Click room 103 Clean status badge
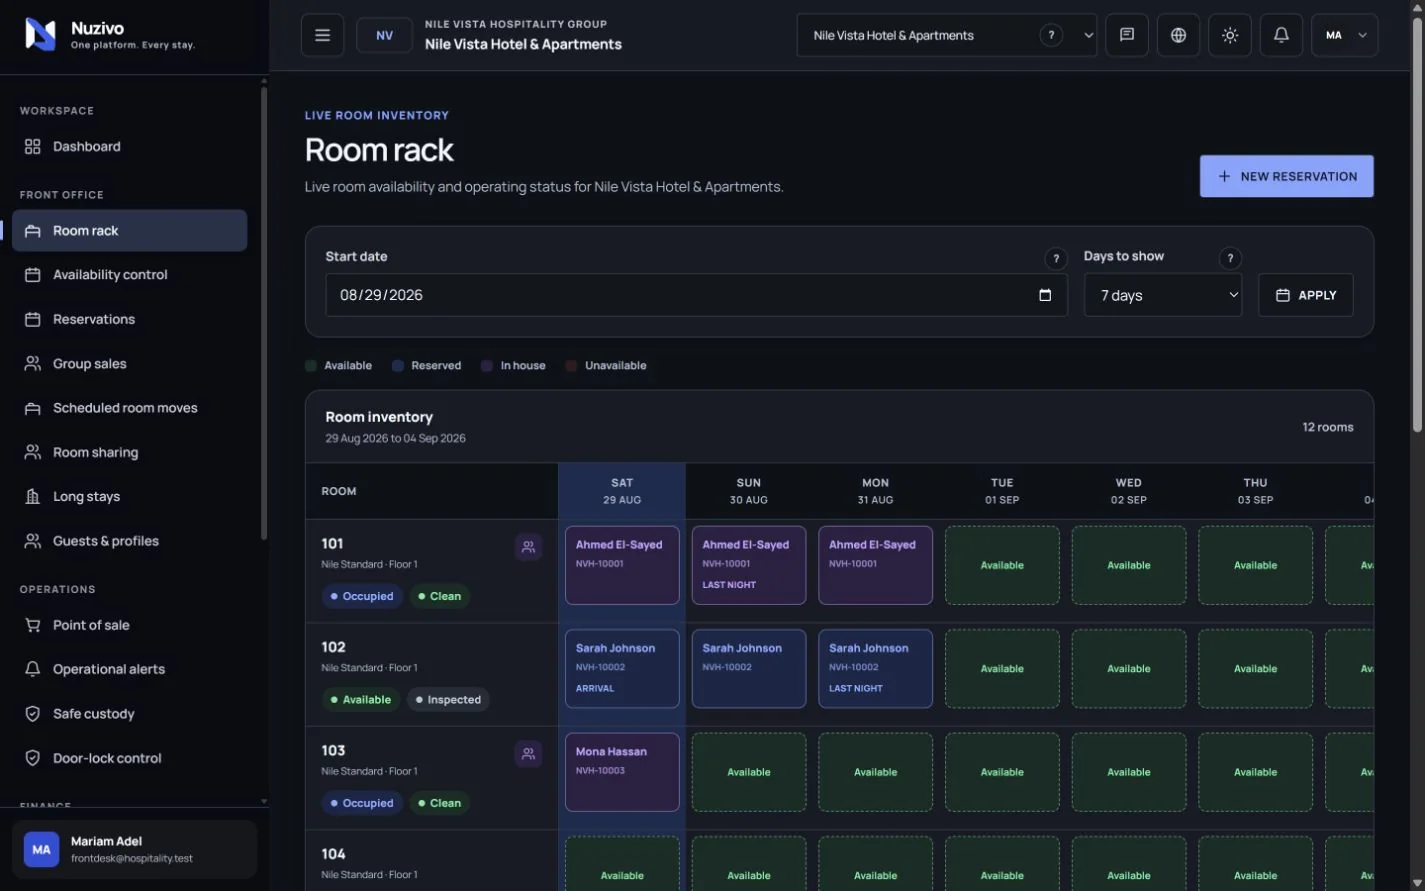The height and width of the screenshot is (891, 1425). point(440,803)
